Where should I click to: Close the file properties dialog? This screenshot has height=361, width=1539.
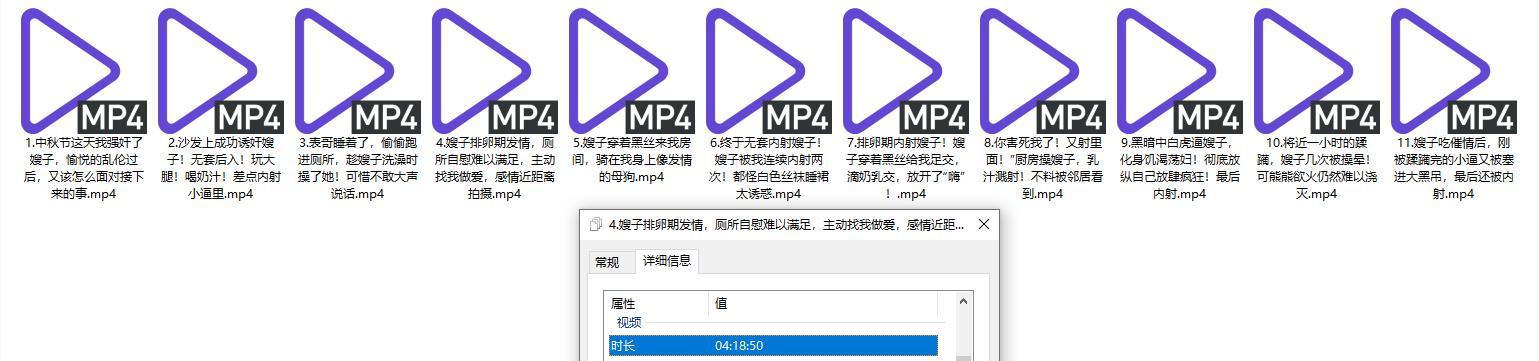click(984, 224)
